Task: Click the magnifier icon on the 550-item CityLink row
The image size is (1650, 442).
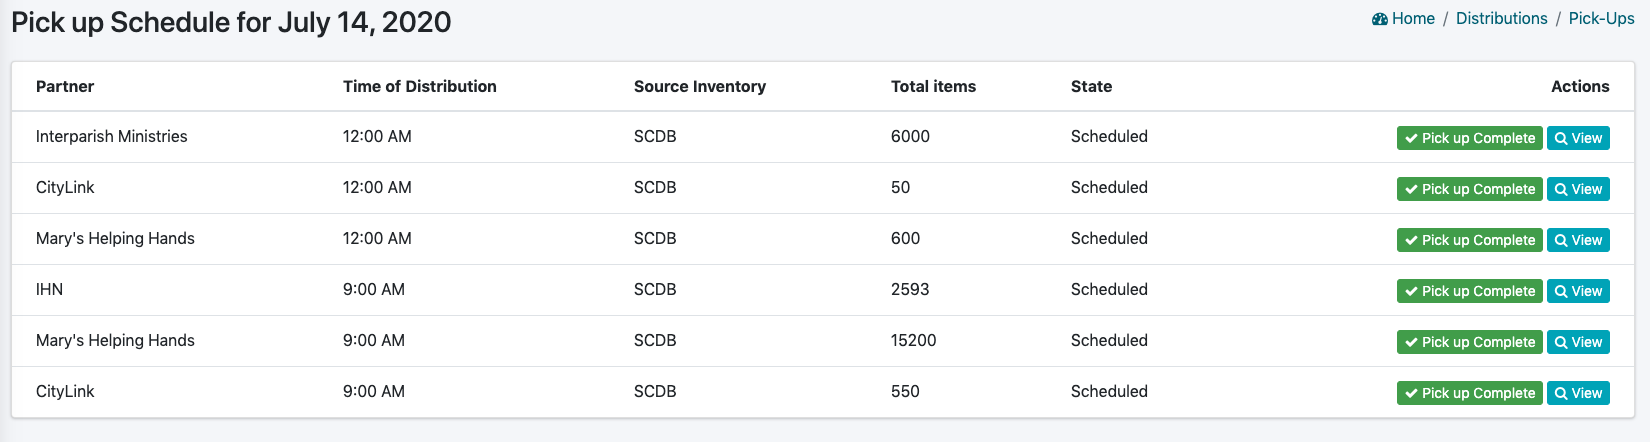Action: click(1561, 393)
